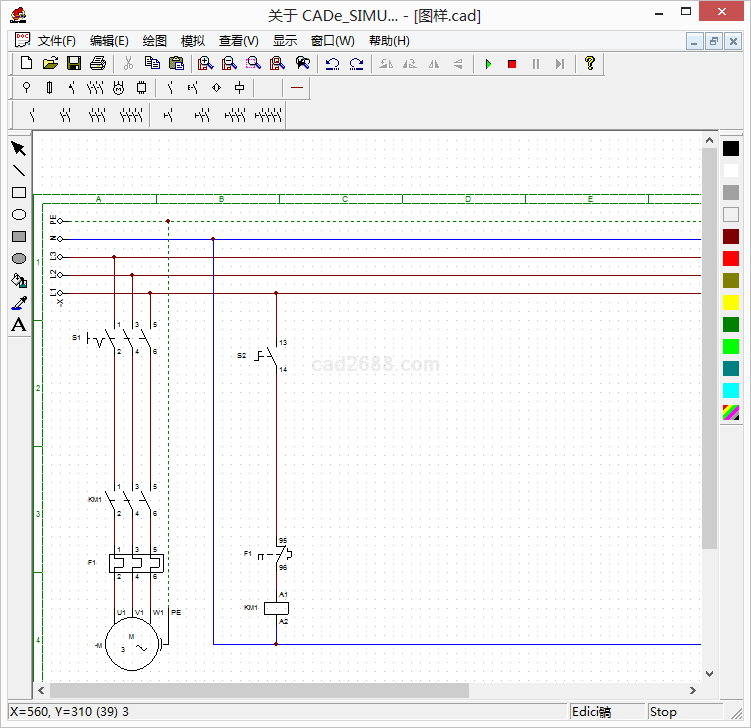Activate the paint bucket fill tool

pos(18,281)
